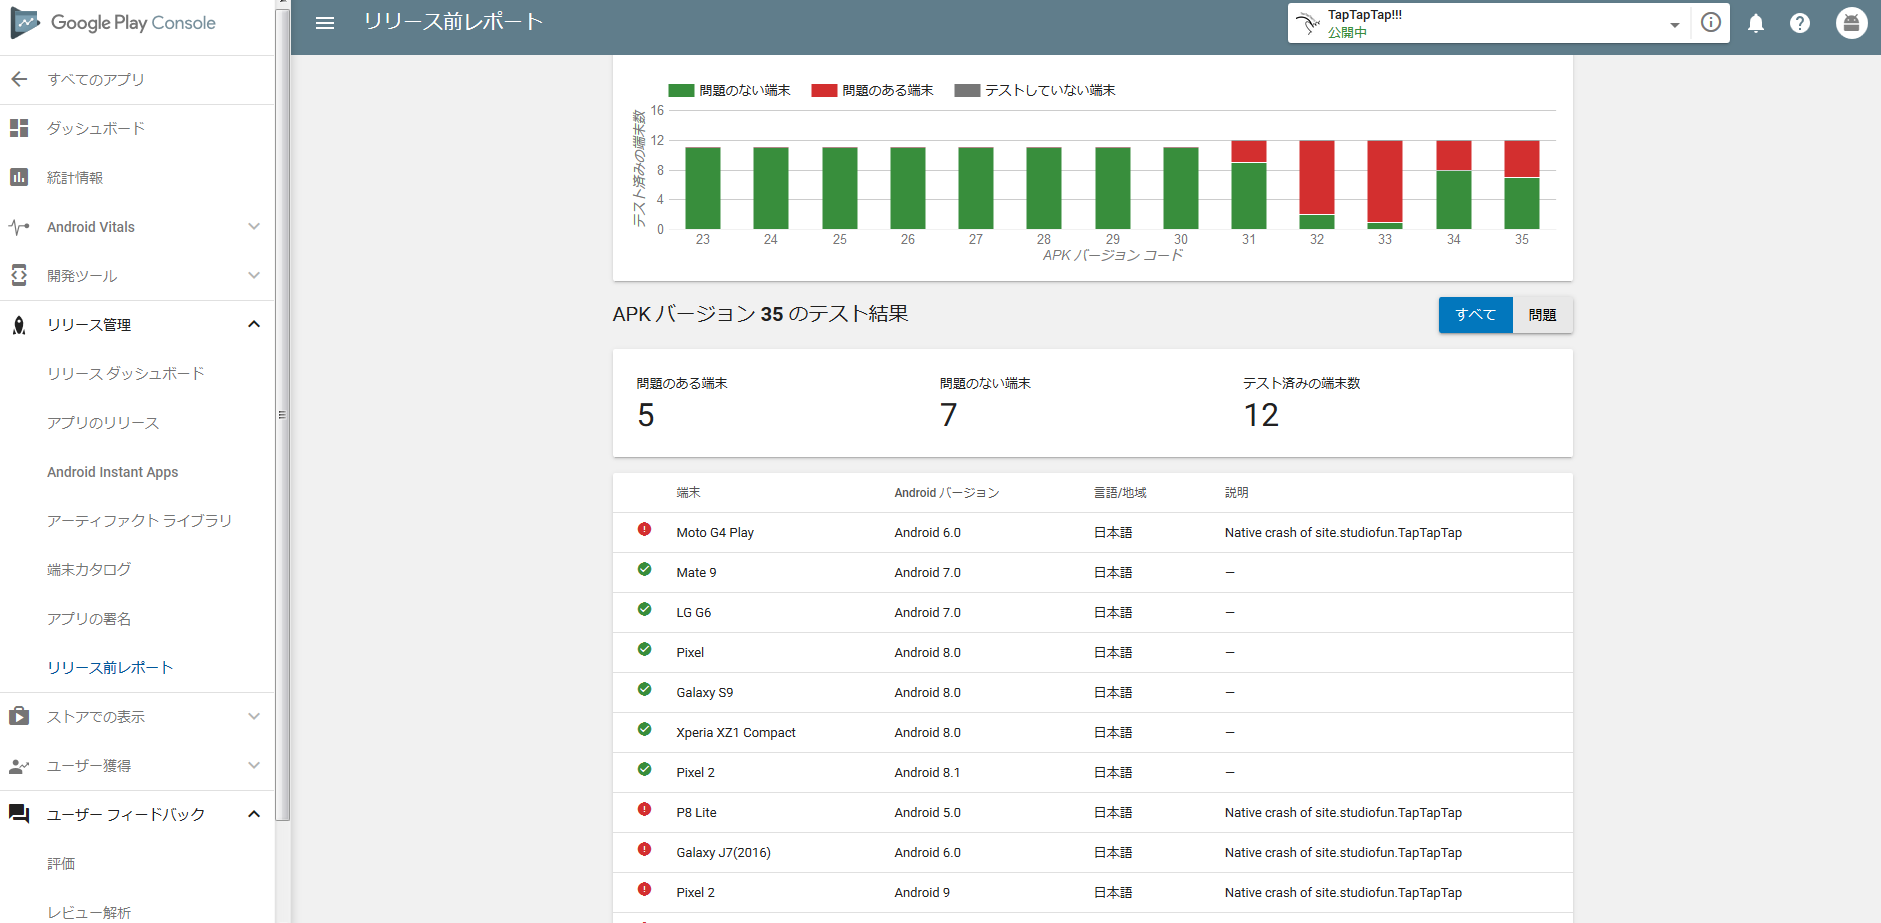Image resolution: width=1881 pixels, height=923 pixels.
Task: Open the TapTapTap!!! app selector dropdown
Action: point(1675,24)
